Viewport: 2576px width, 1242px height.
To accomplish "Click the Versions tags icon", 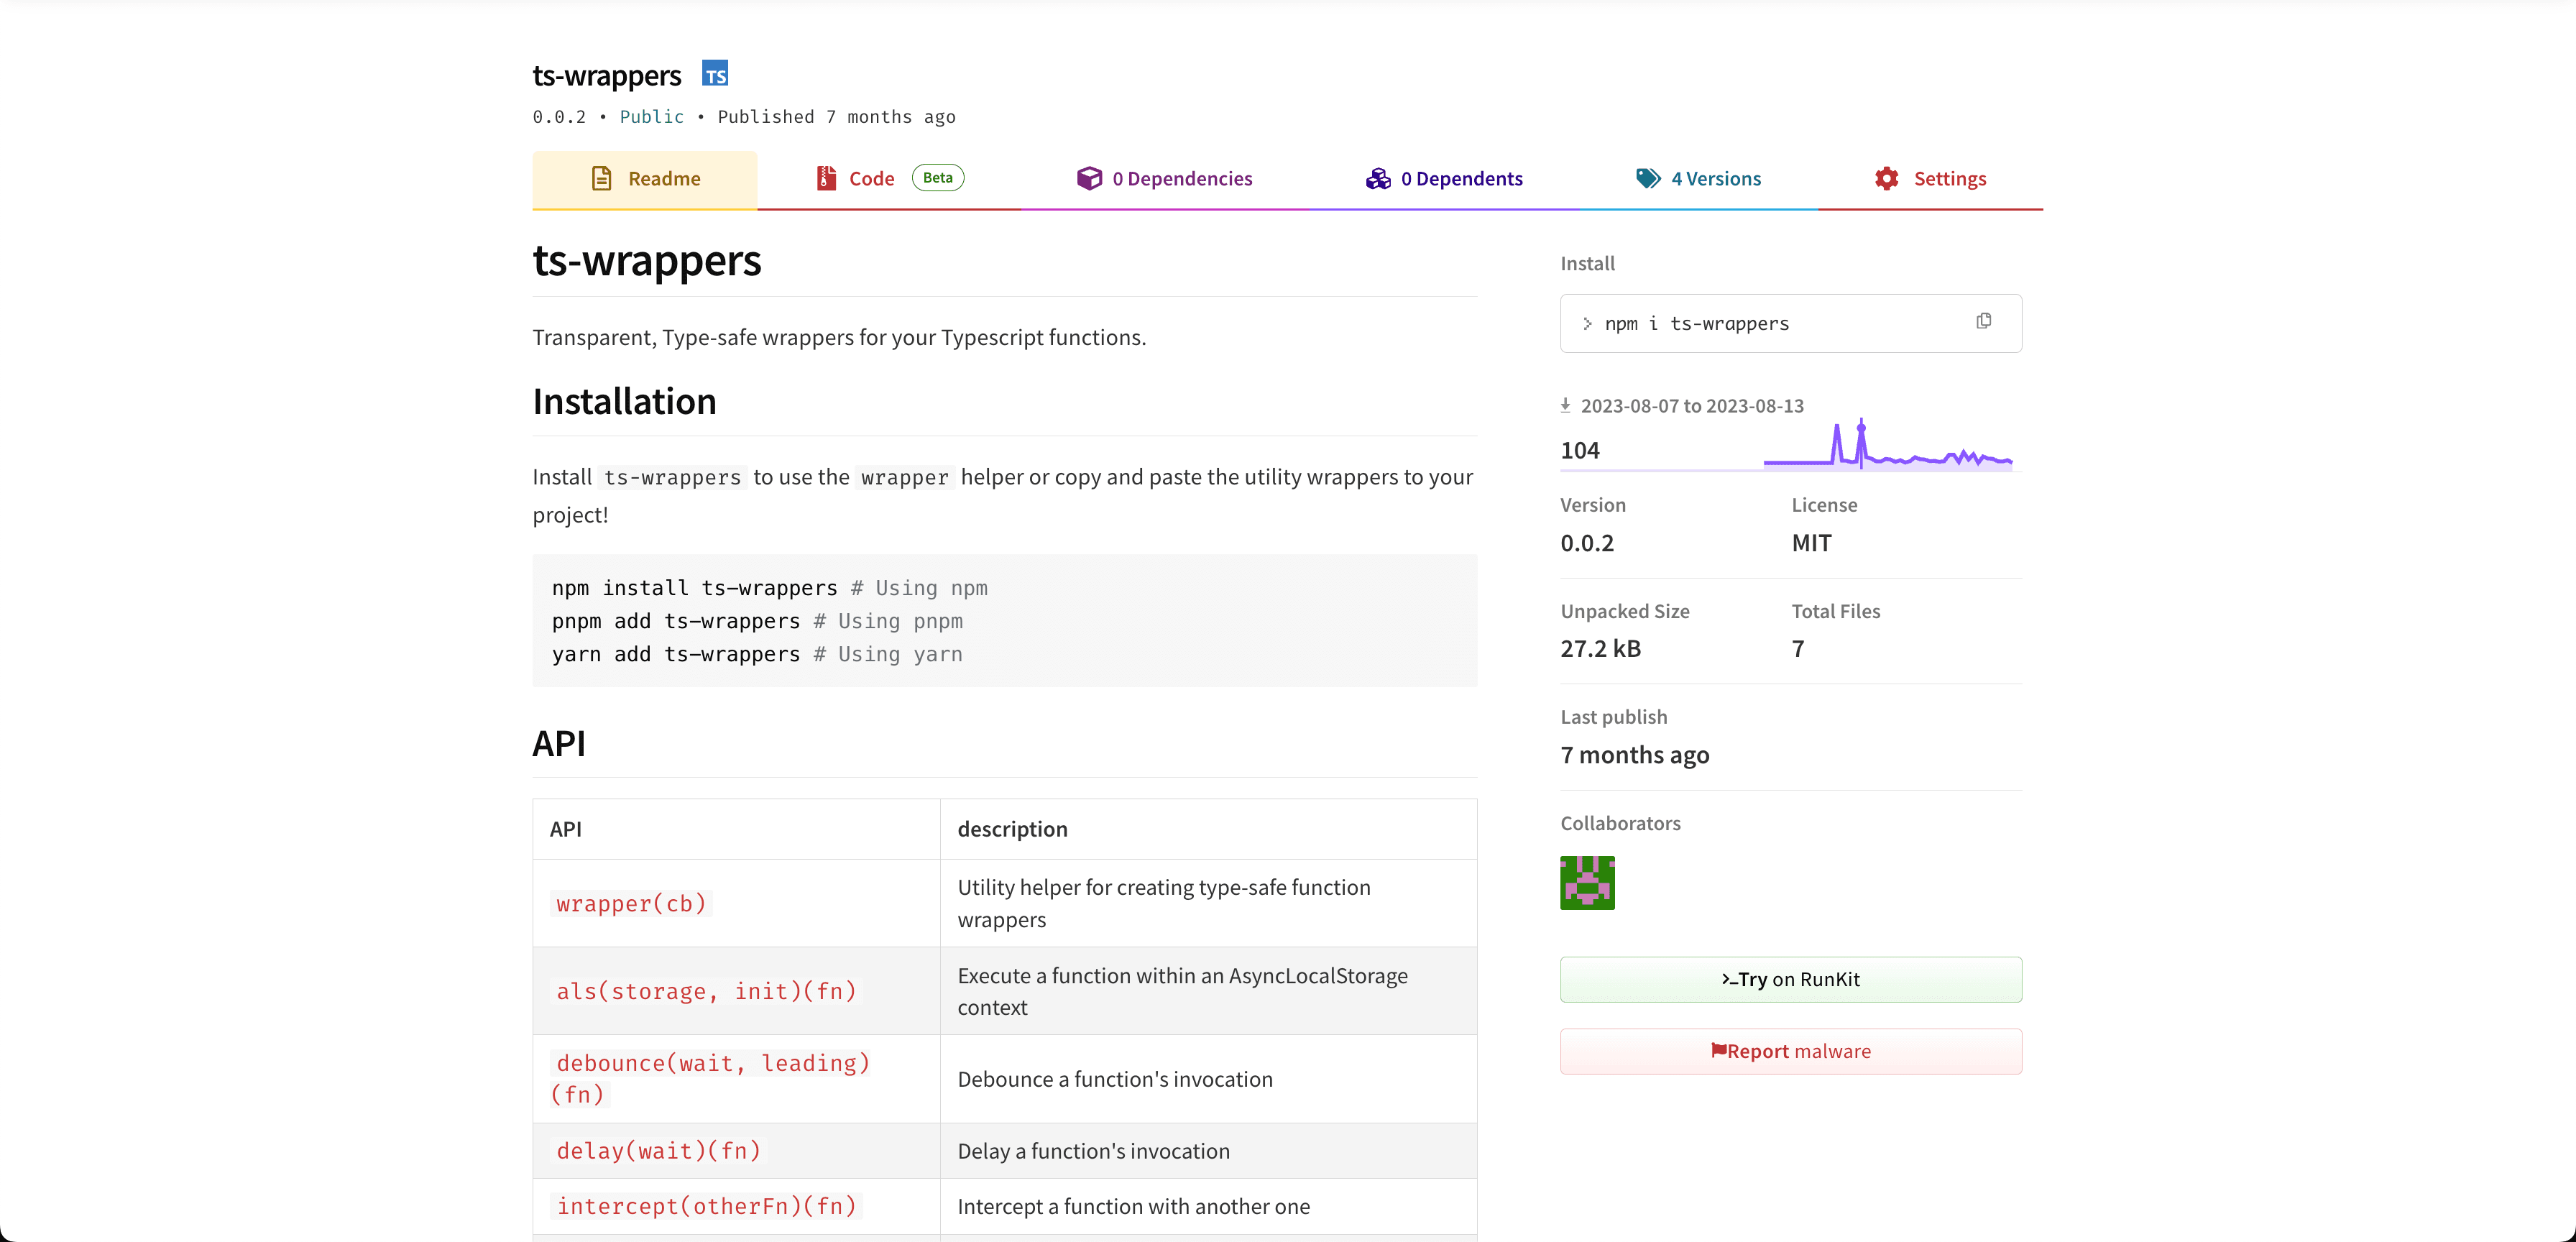I will coord(1648,179).
